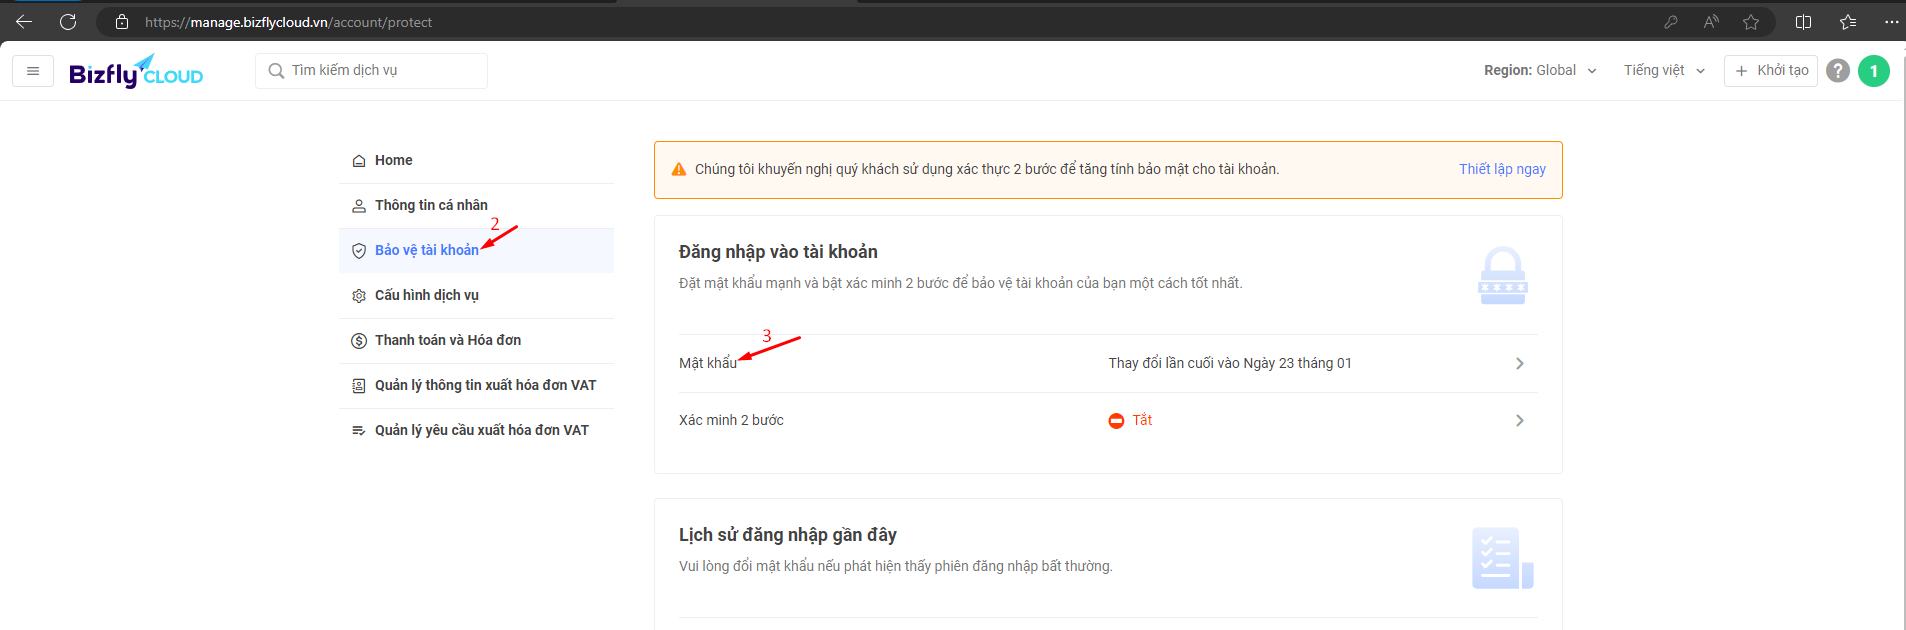The height and width of the screenshot is (630, 1906).
Task: Expand Xác minh 2 bước row chevron
Action: (x=1519, y=421)
